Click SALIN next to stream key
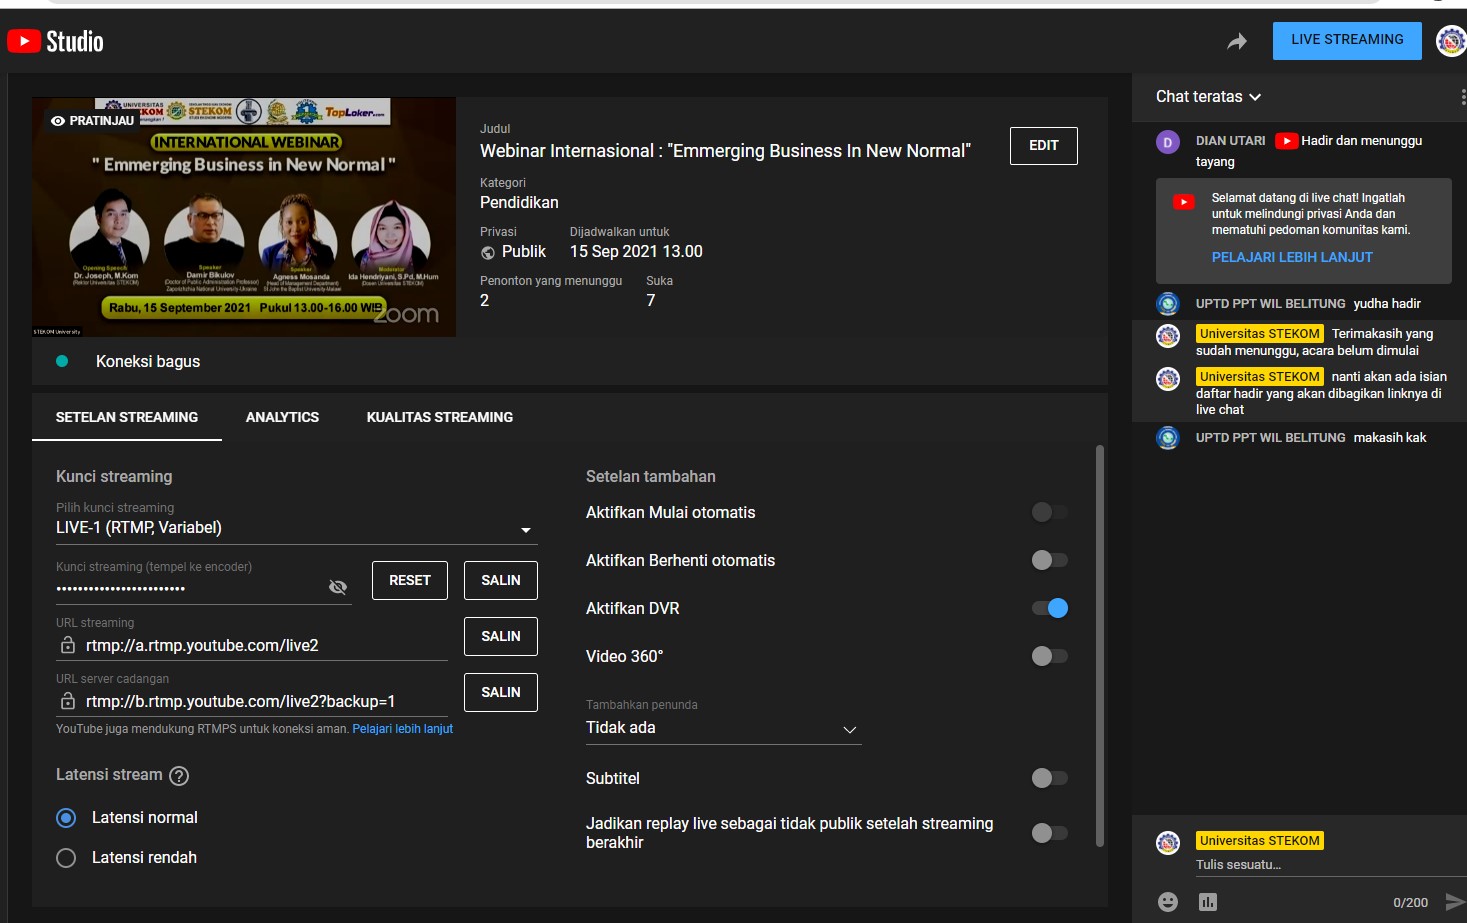 click(501, 580)
